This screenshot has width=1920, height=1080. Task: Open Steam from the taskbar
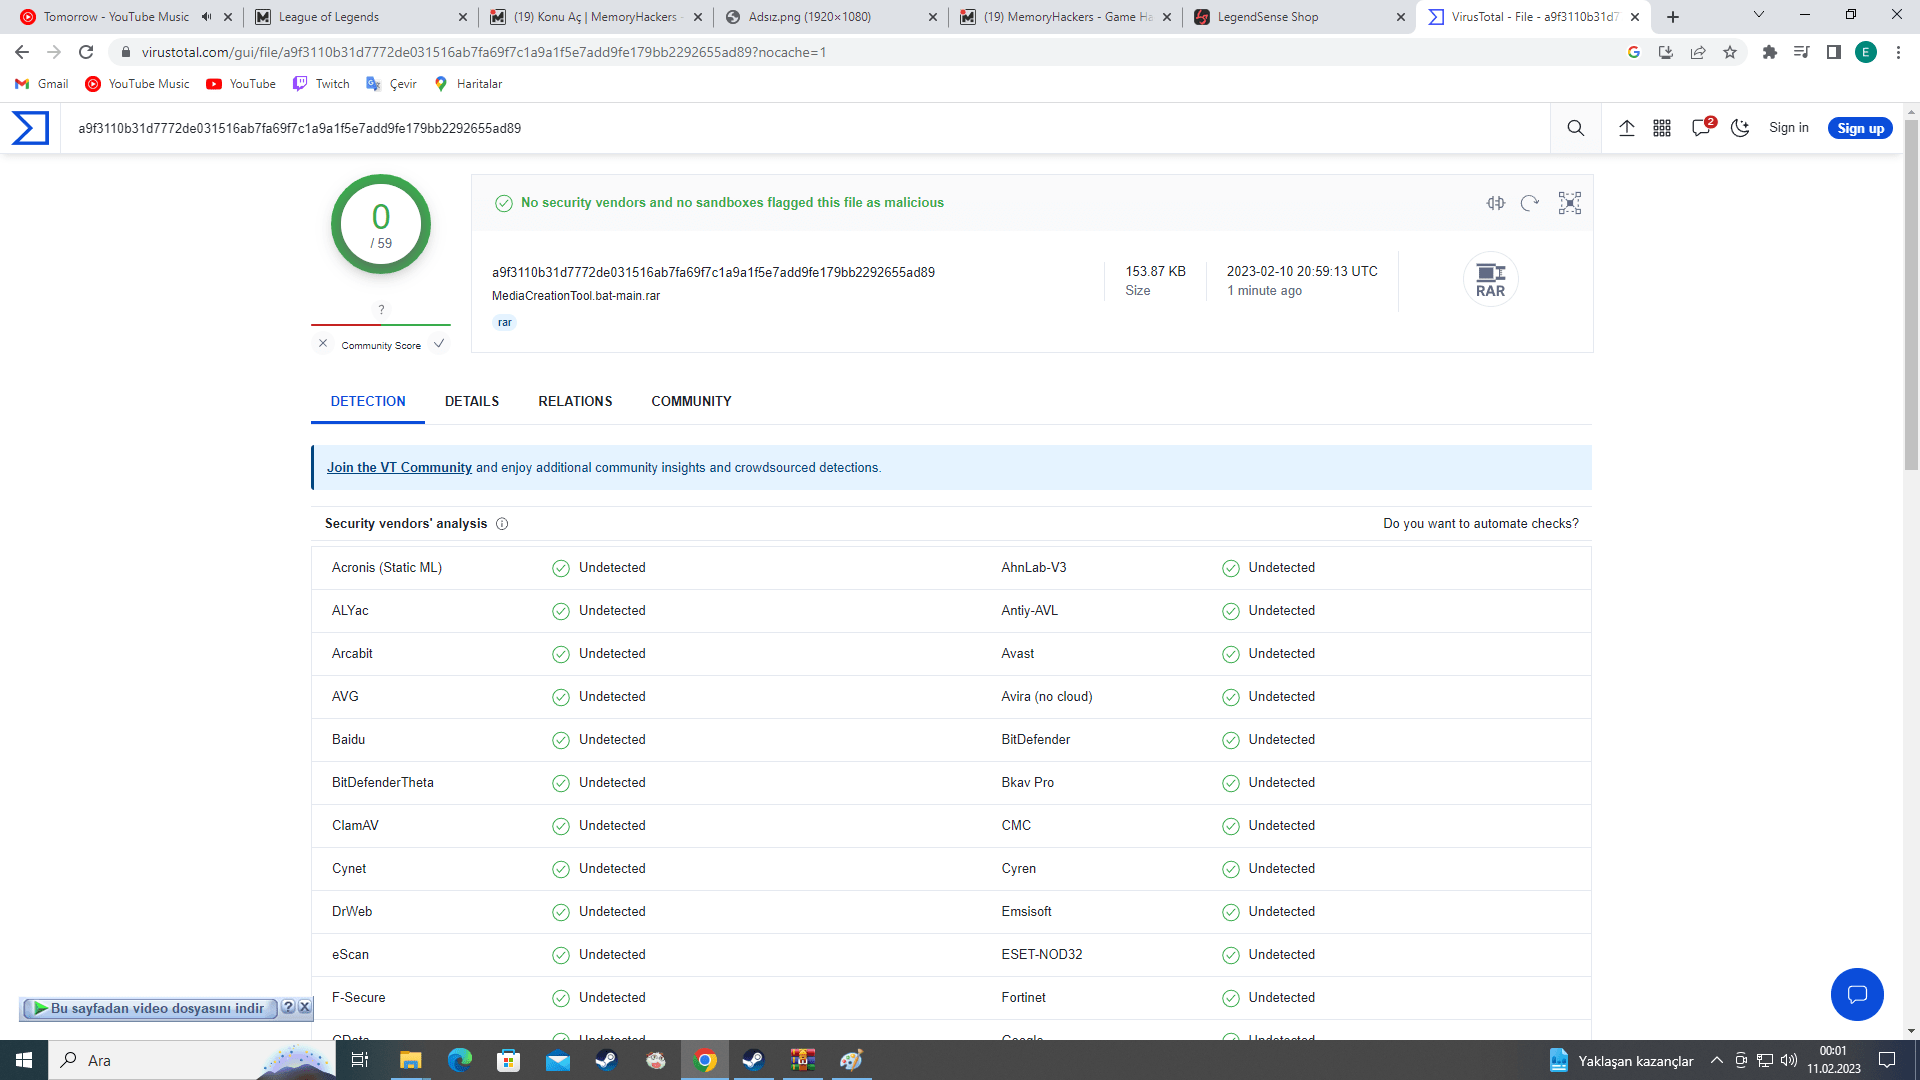pos(607,1060)
